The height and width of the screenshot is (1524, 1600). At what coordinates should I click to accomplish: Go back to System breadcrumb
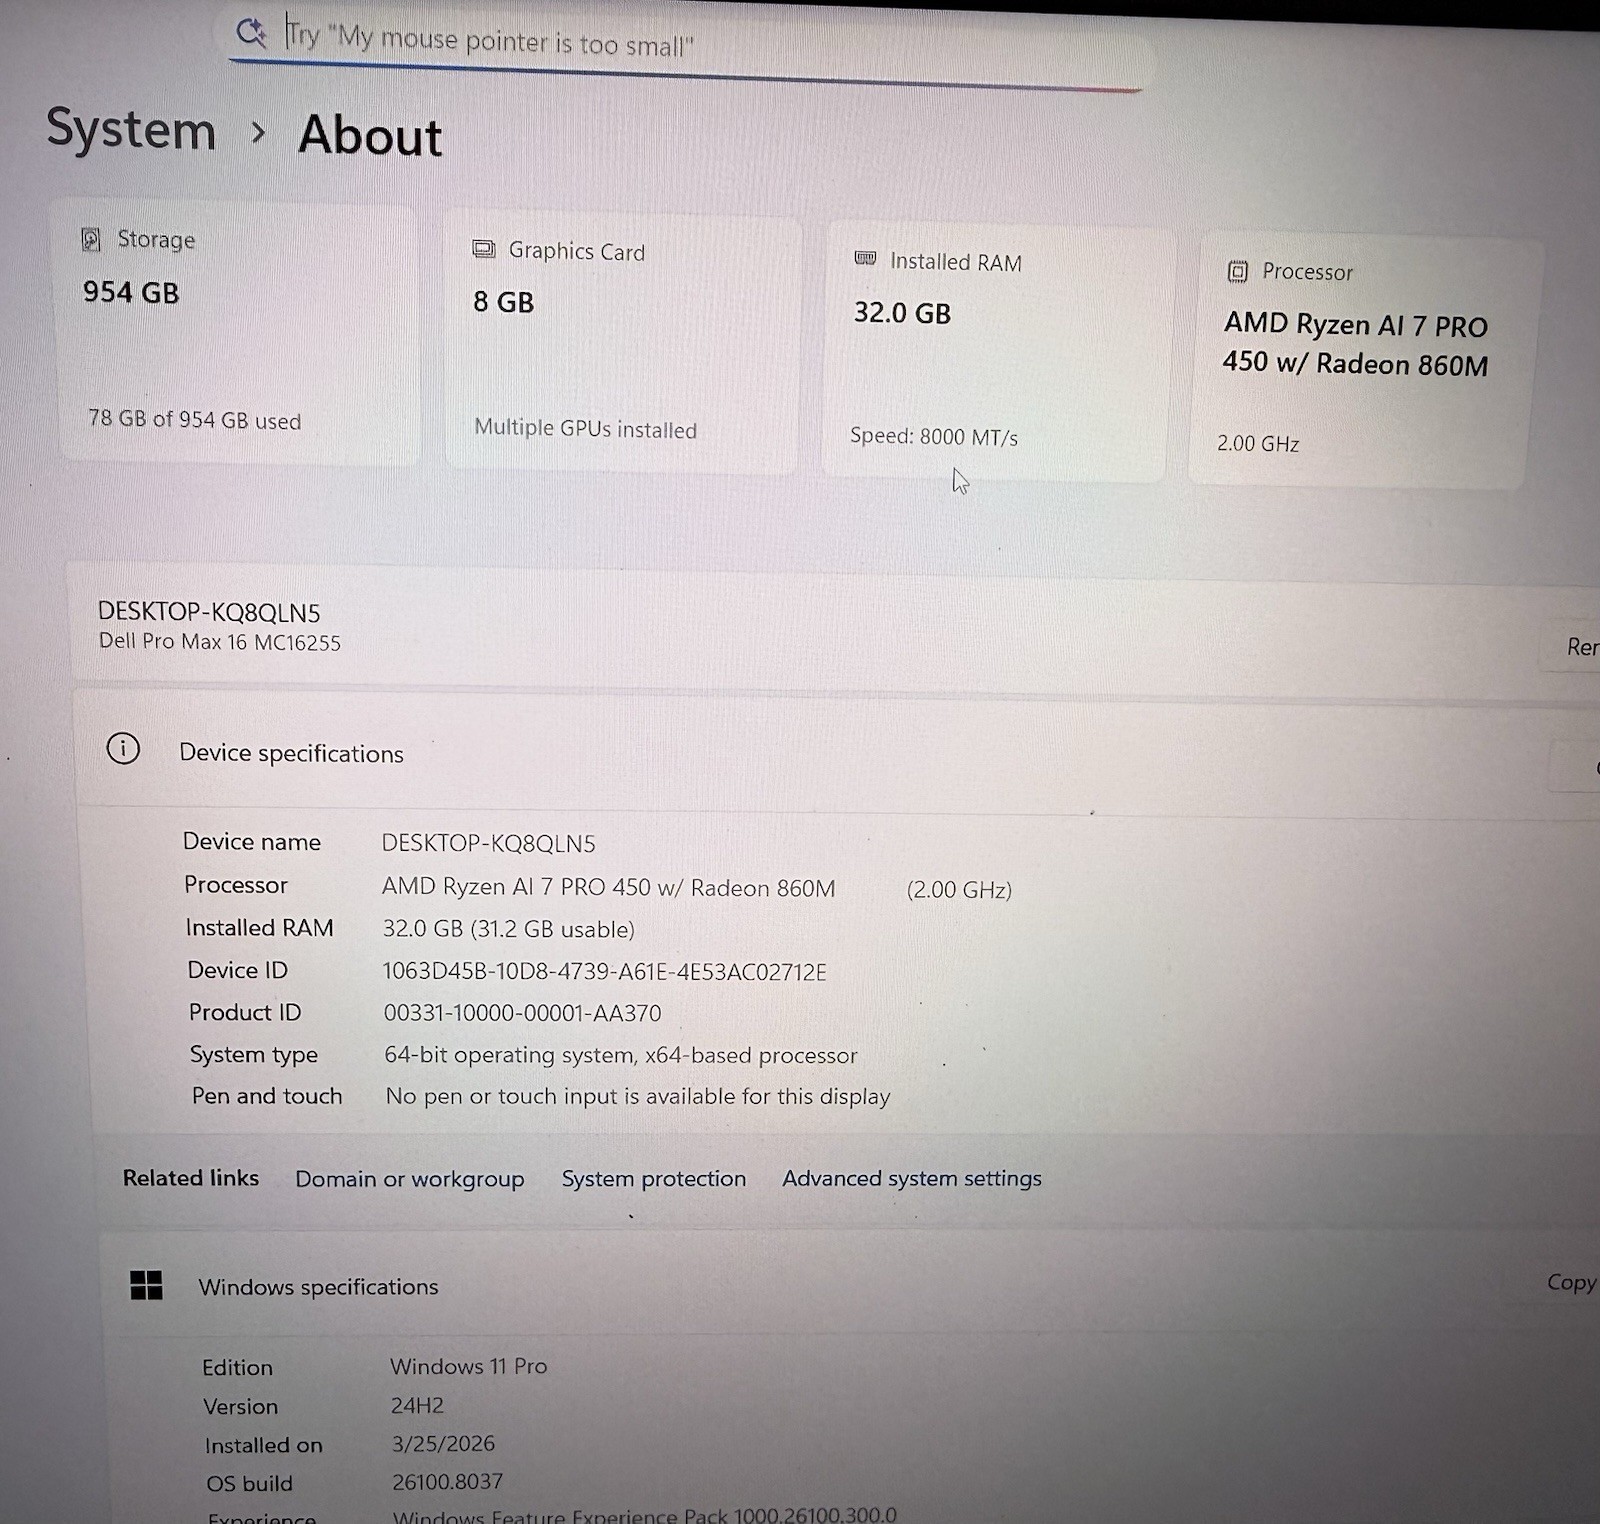(131, 130)
